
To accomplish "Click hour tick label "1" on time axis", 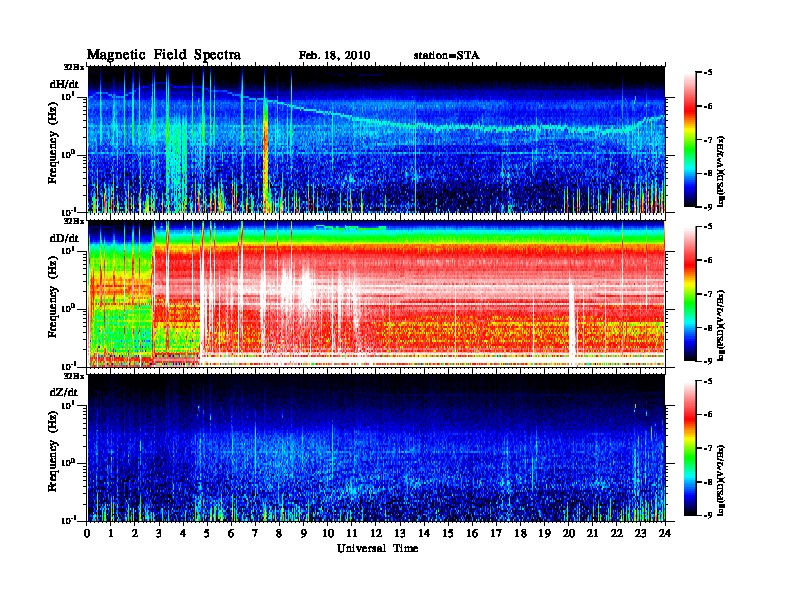I will click(x=111, y=533).
